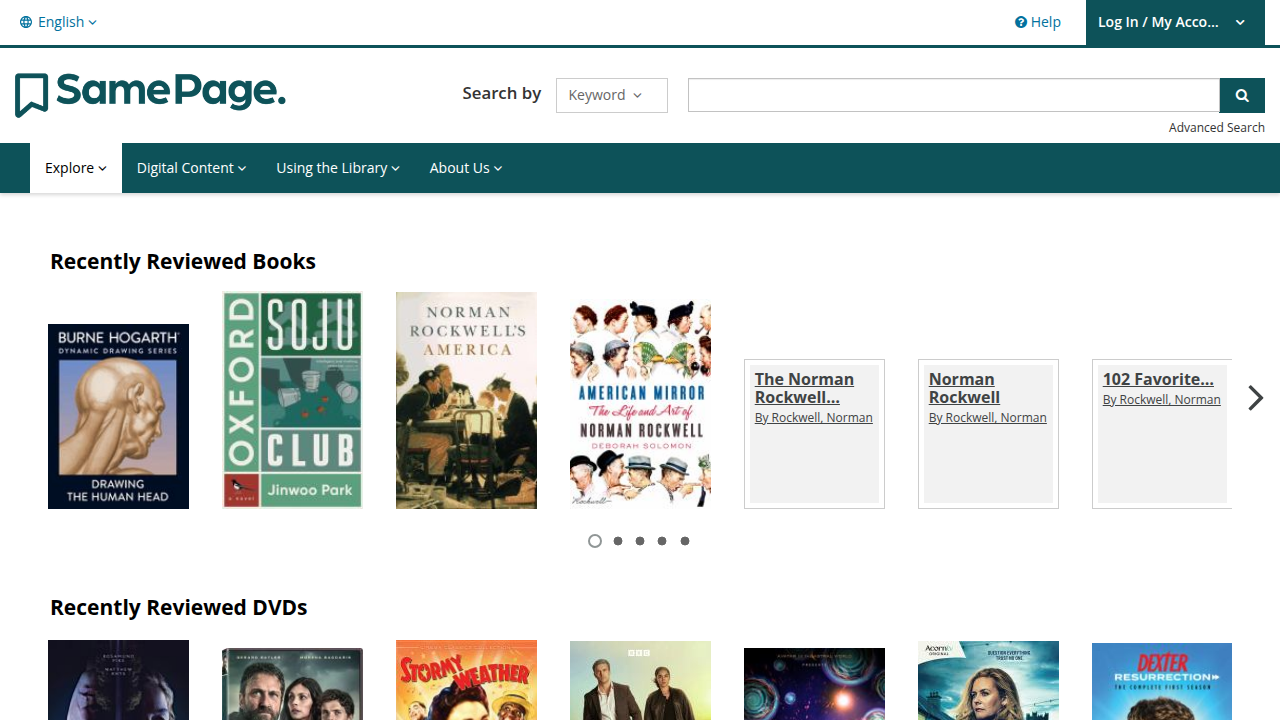Viewport: 1280px width, 720px height.
Task: Click the globe language icon
Action: point(26,22)
